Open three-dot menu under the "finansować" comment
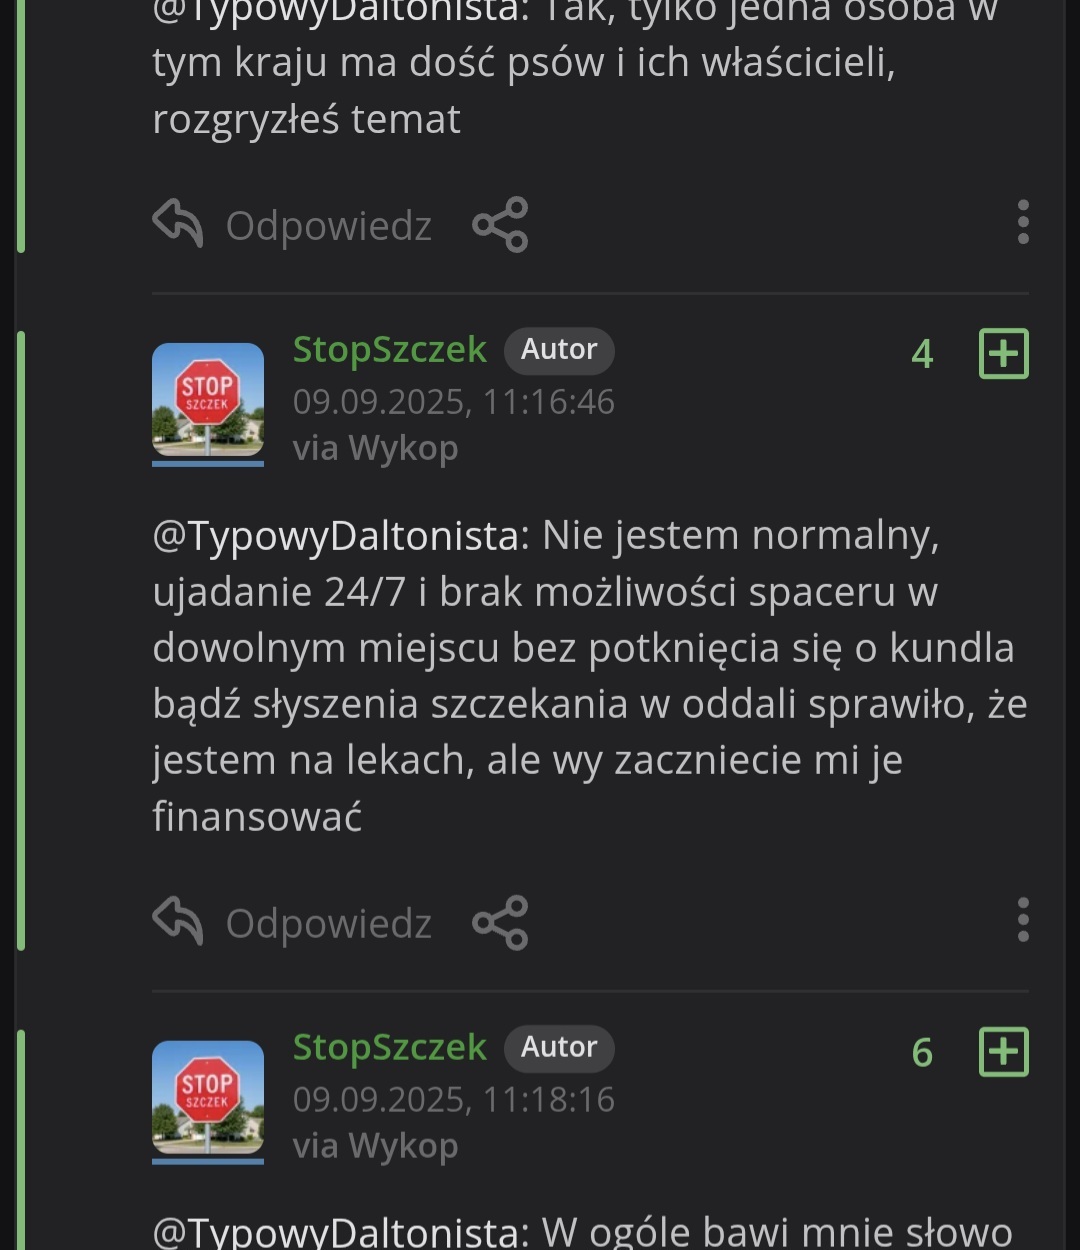1080x1250 pixels. click(x=1022, y=920)
